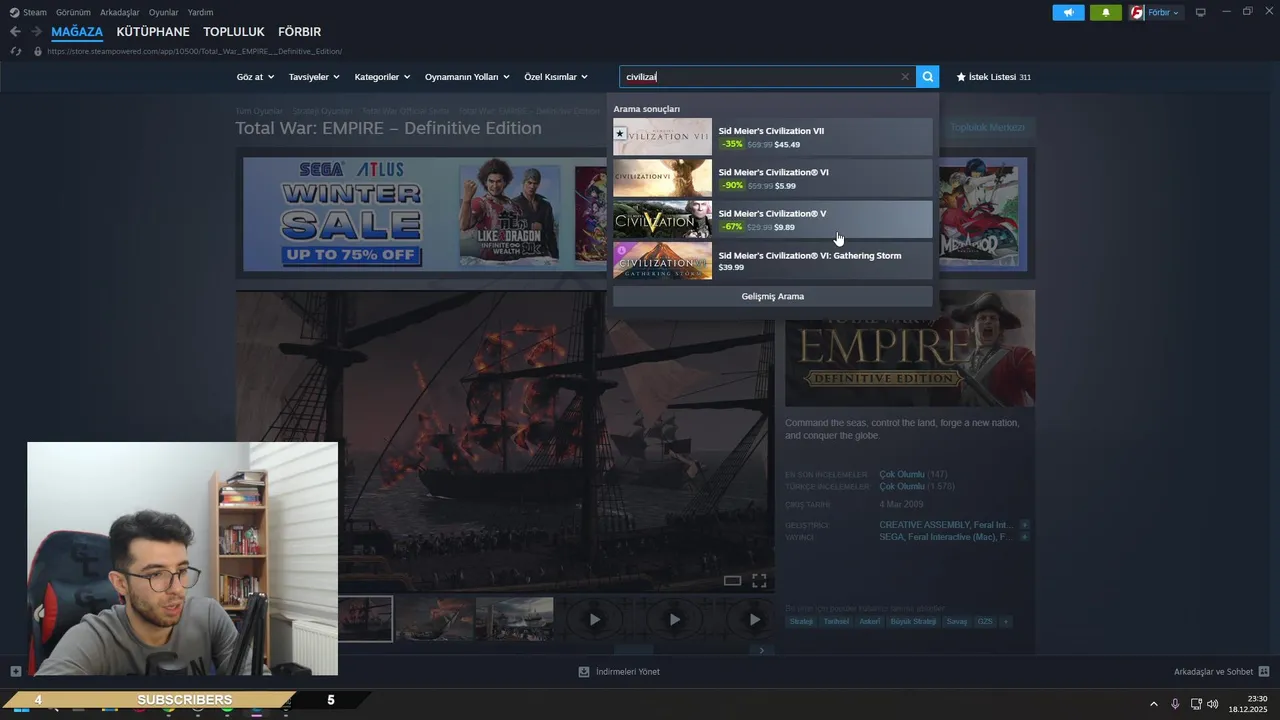The image size is (1280, 720).
Task: Select Sid Meier's Civilization VII result
Action: [772, 137]
